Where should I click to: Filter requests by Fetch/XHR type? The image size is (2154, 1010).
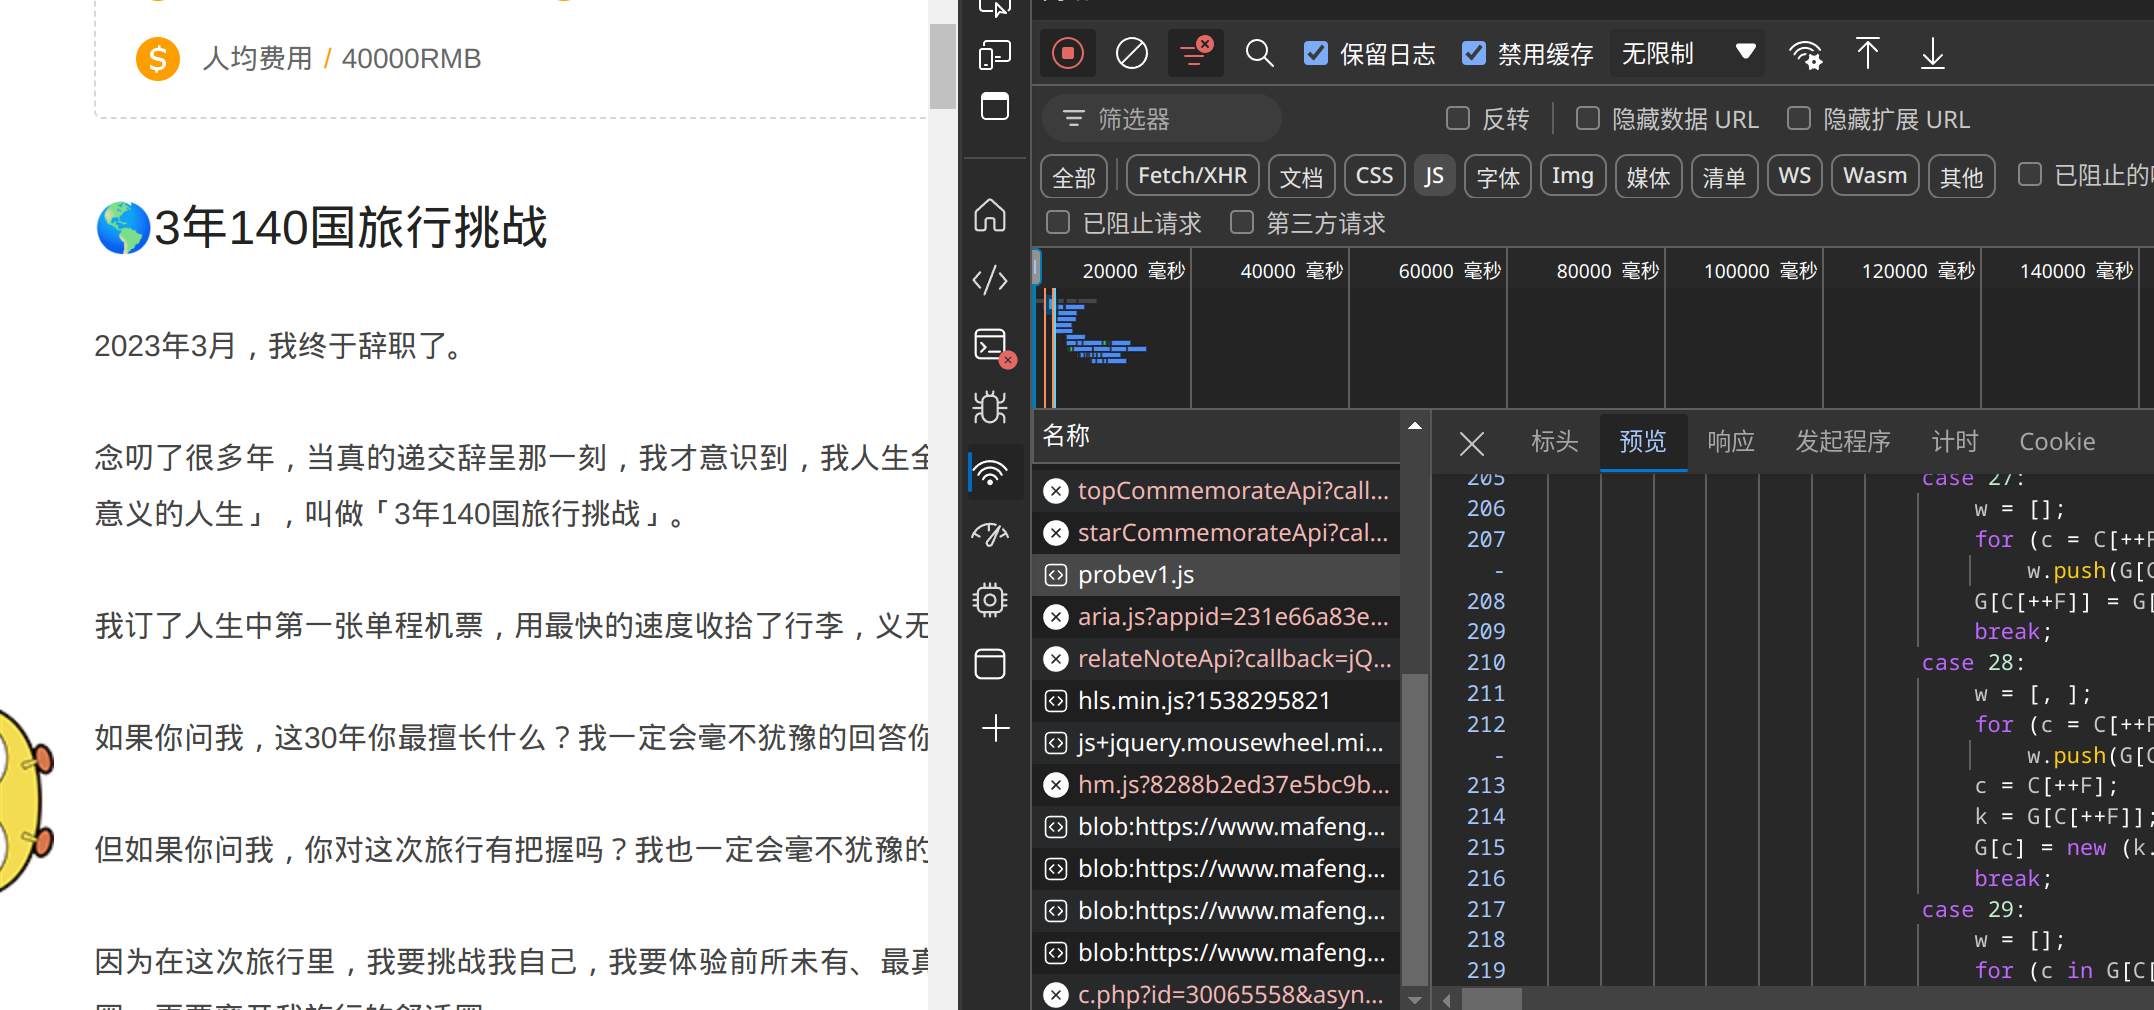click(x=1192, y=176)
